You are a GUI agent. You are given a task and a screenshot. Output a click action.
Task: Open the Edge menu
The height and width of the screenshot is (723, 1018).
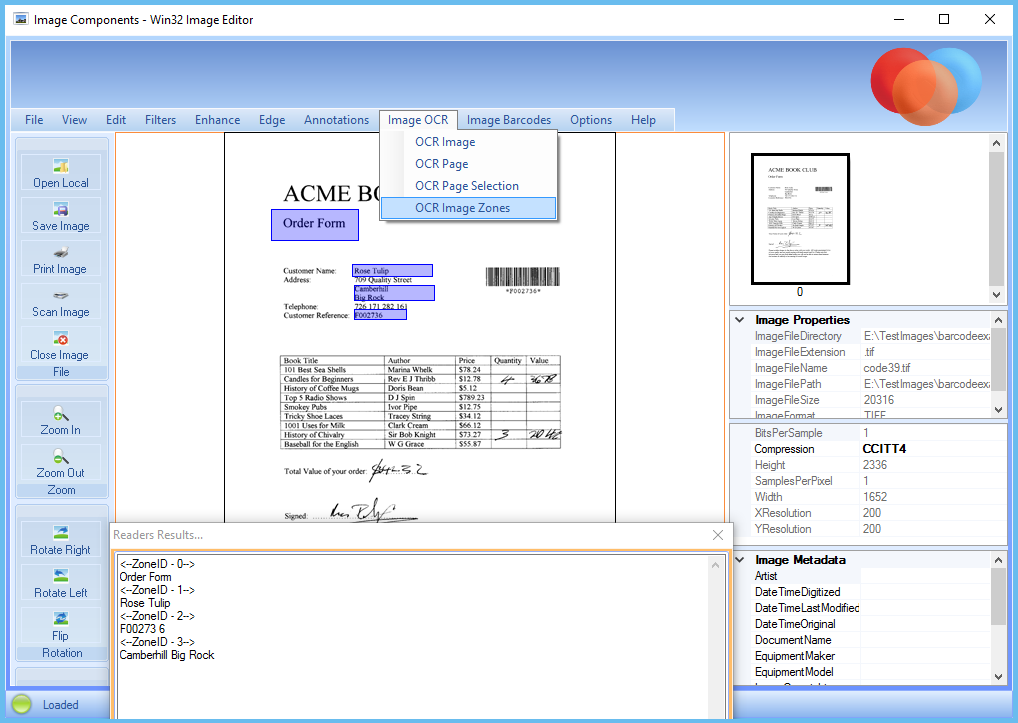(x=272, y=120)
